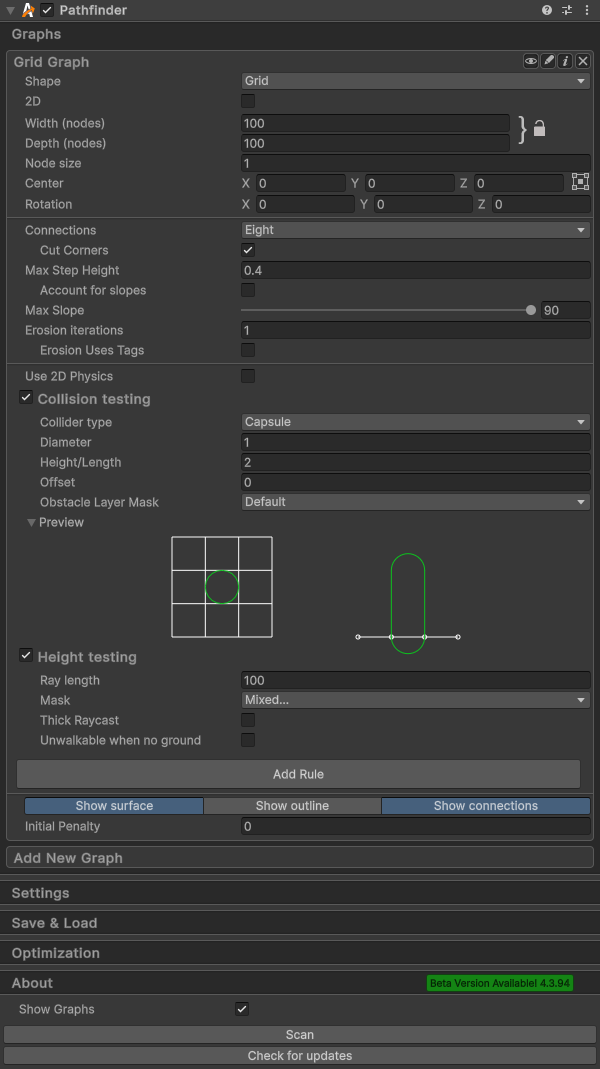Toggle Grid Graph visibility eye icon
Screen dimensions: 600x1069
[531, 62]
